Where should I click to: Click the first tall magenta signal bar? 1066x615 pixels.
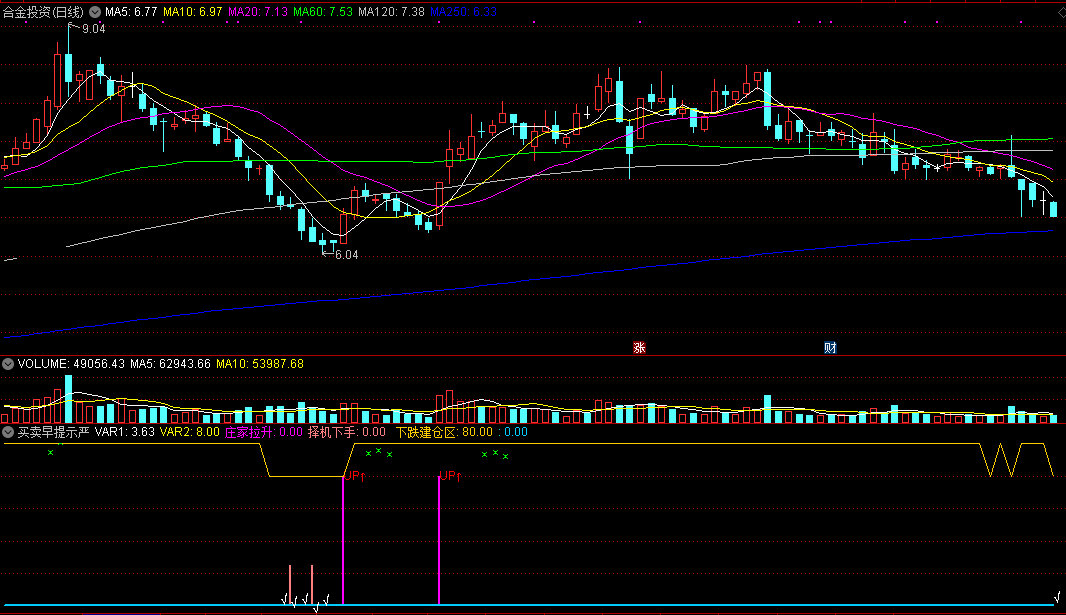[343, 540]
